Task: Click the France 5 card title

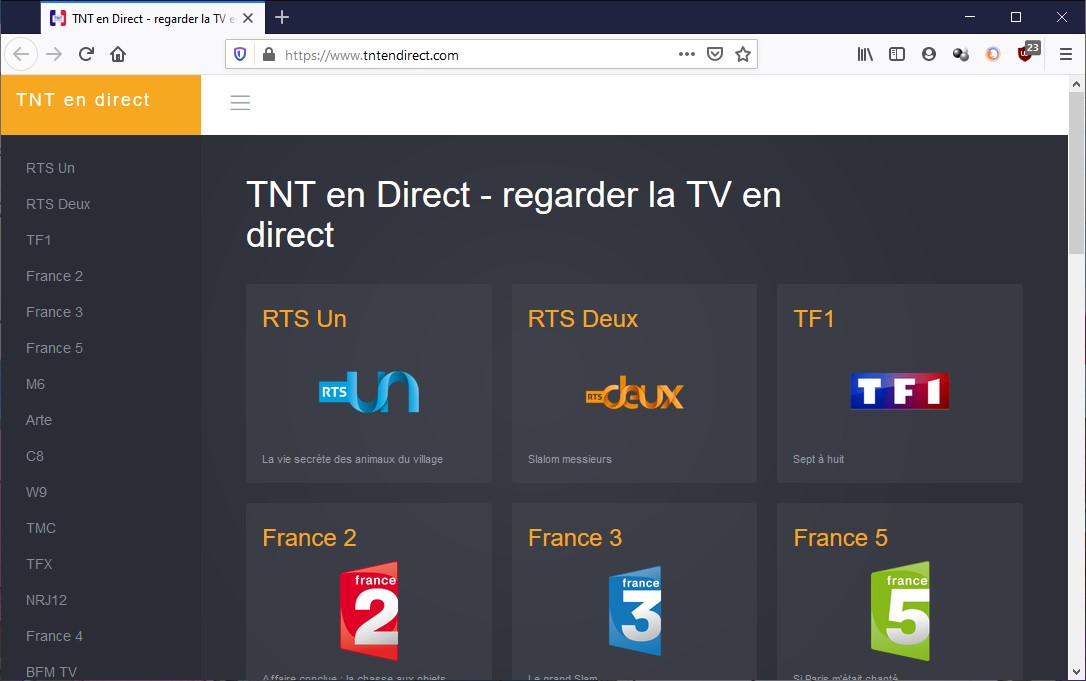Action: click(840, 538)
